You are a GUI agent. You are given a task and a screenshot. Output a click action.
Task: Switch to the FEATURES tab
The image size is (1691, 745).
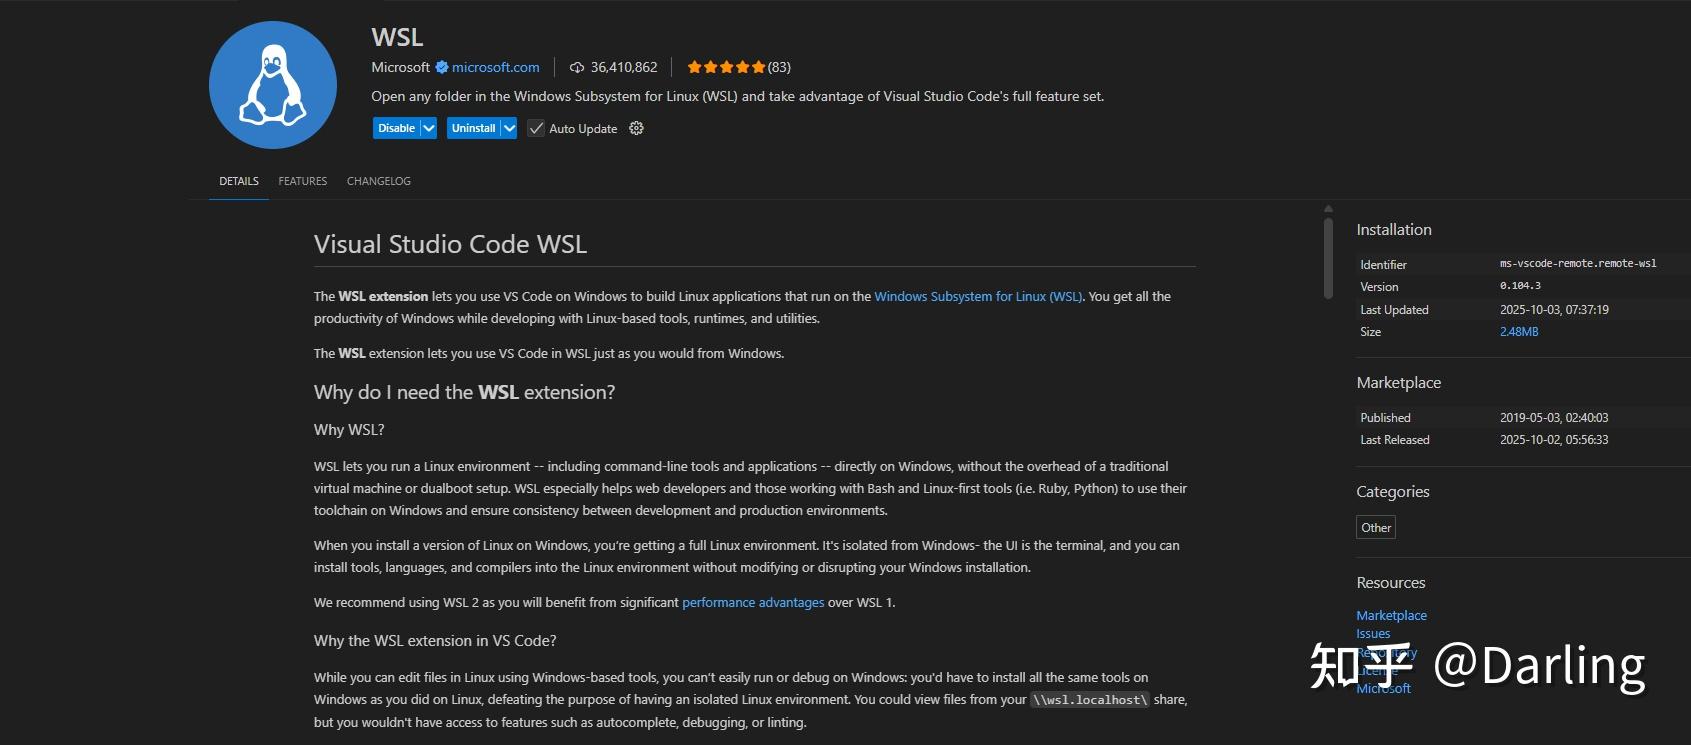point(301,181)
